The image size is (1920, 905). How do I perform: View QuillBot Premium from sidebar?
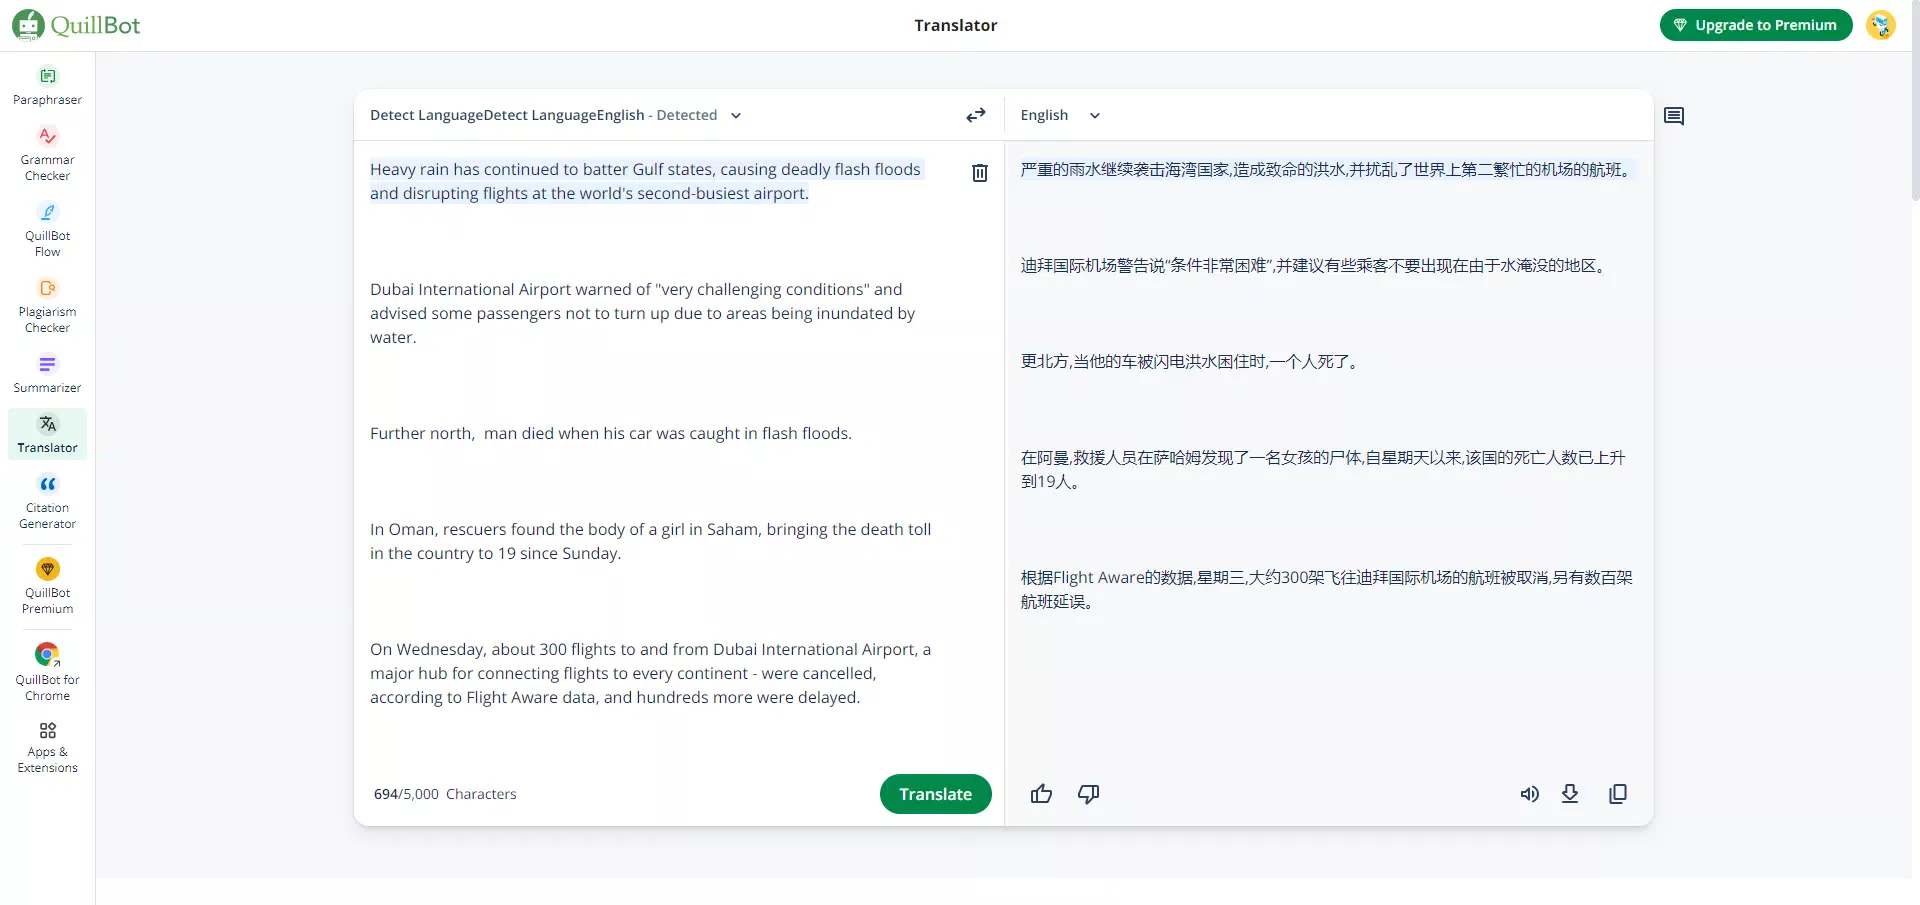pyautogui.click(x=47, y=586)
